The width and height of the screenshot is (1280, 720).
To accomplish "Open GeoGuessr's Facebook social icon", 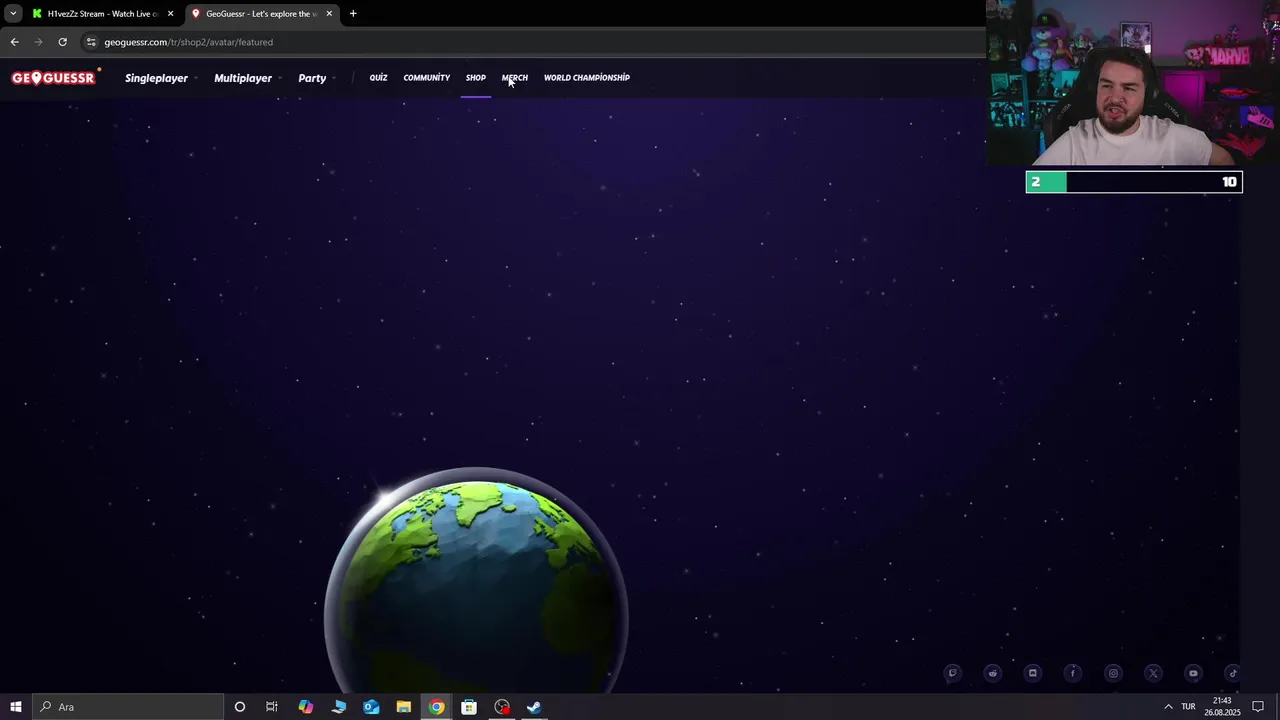I will pyautogui.click(x=1073, y=673).
